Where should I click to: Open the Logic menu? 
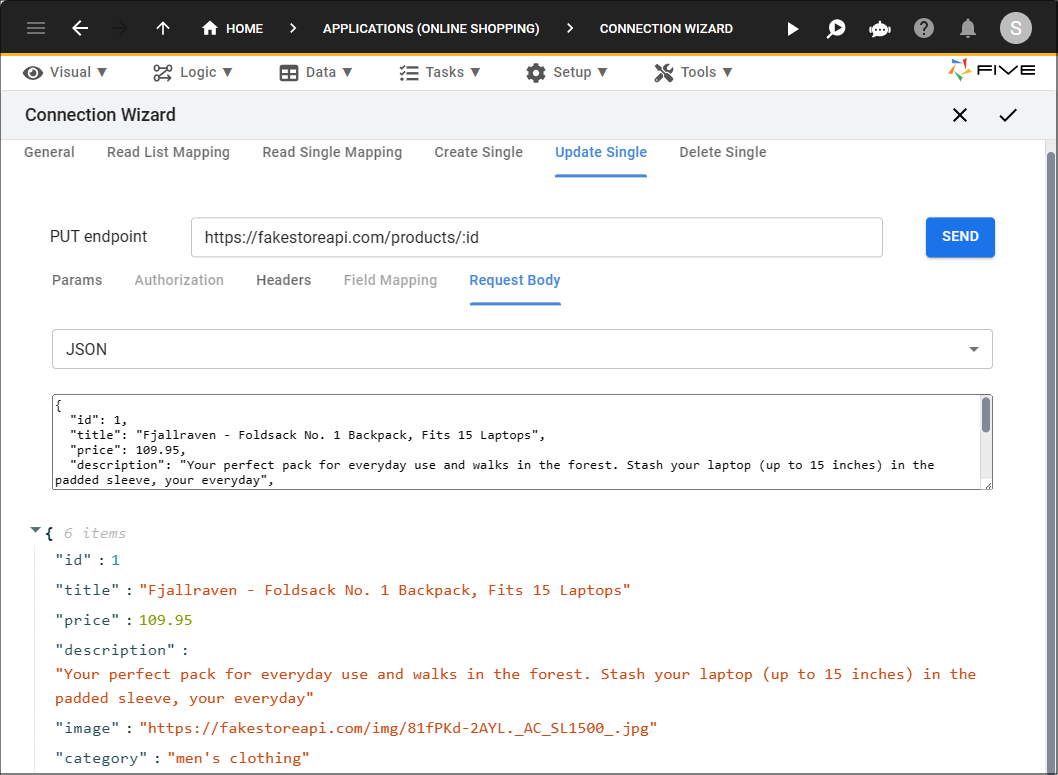193,73
